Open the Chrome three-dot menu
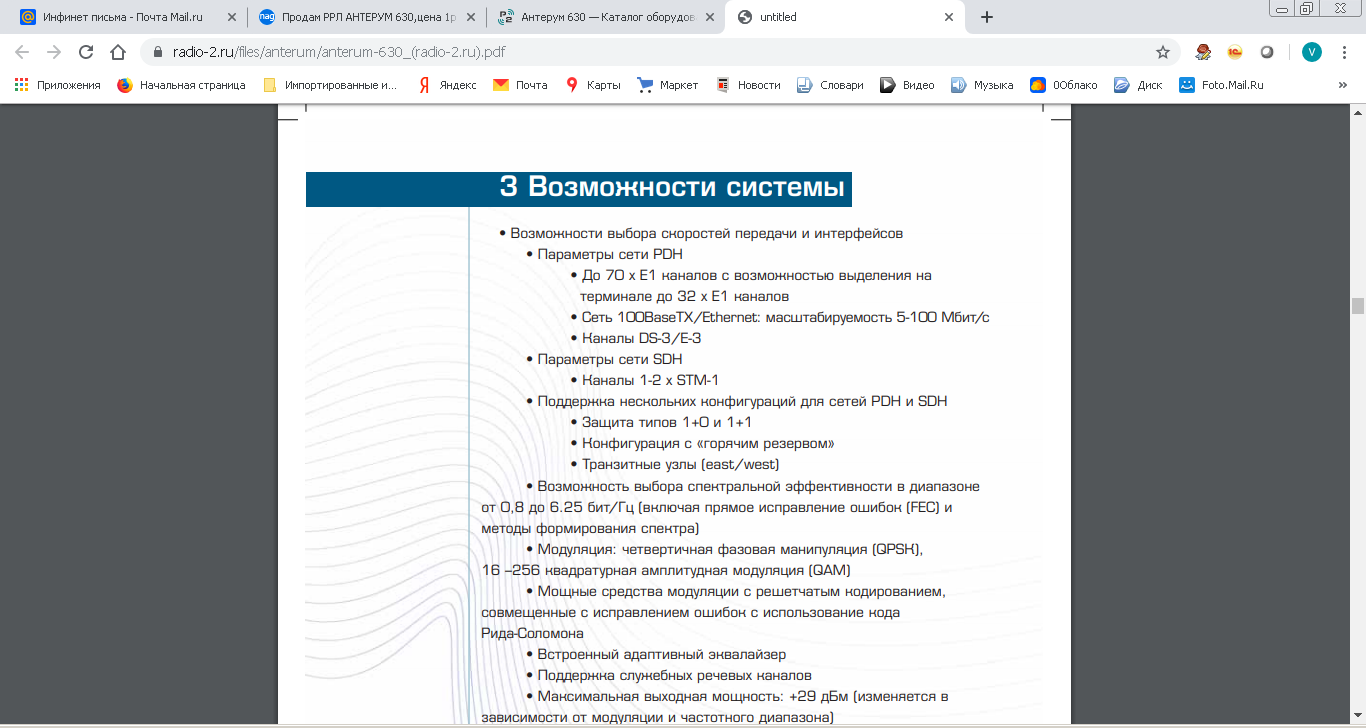 [x=1345, y=52]
